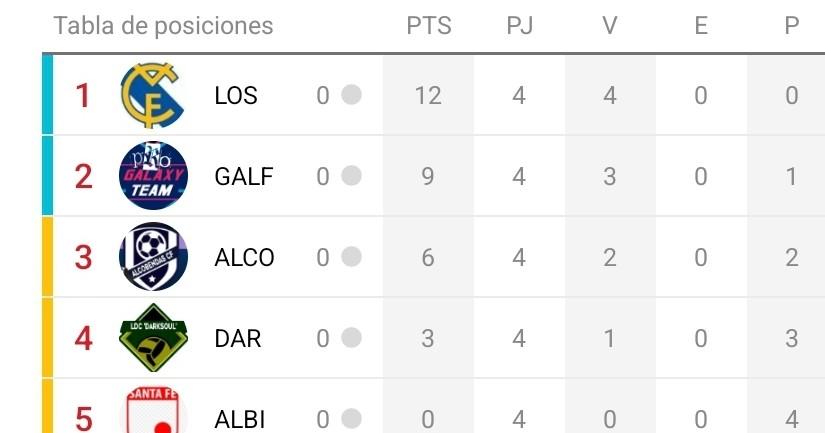Select the E draws column header
Screen dimensions: 825x433
pyautogui.click(x=701, y=26)
